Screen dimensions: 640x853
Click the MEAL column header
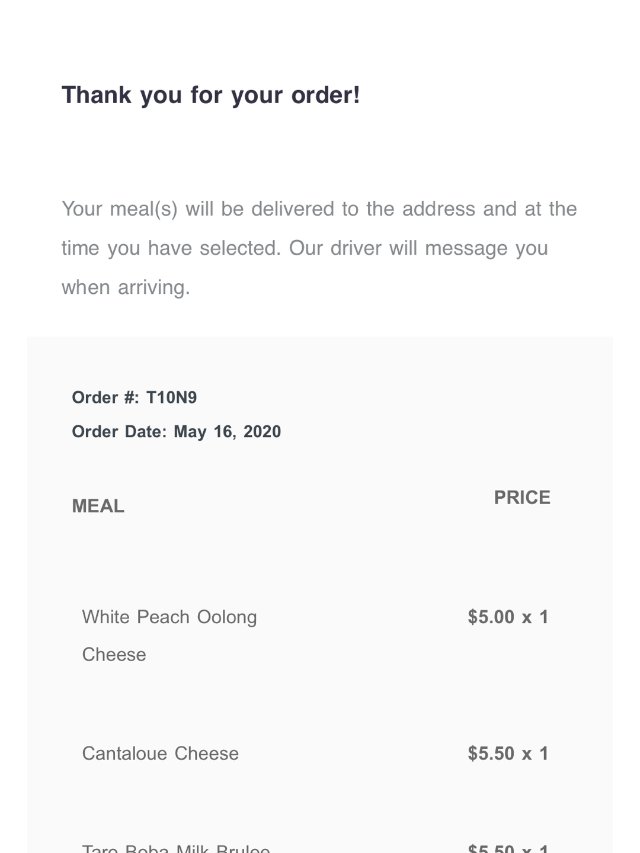click(98, 506)
